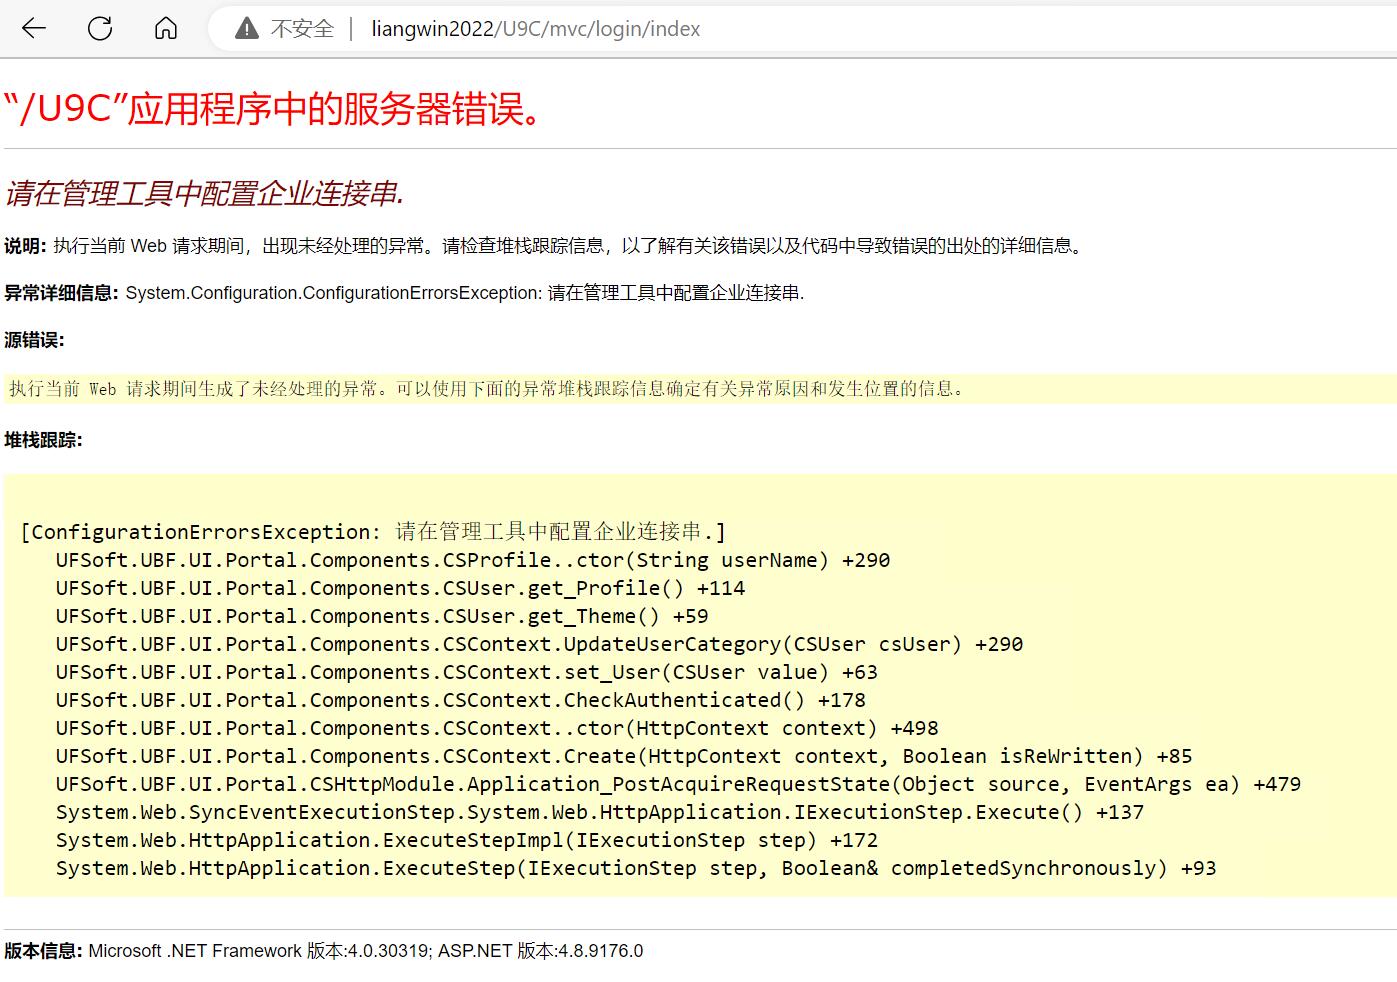Click the stack line CSProfile..ctor(String userName) +290
The height and width of the screenshot is (982, 1397).
pyautogui.click(x=473, y=560)
